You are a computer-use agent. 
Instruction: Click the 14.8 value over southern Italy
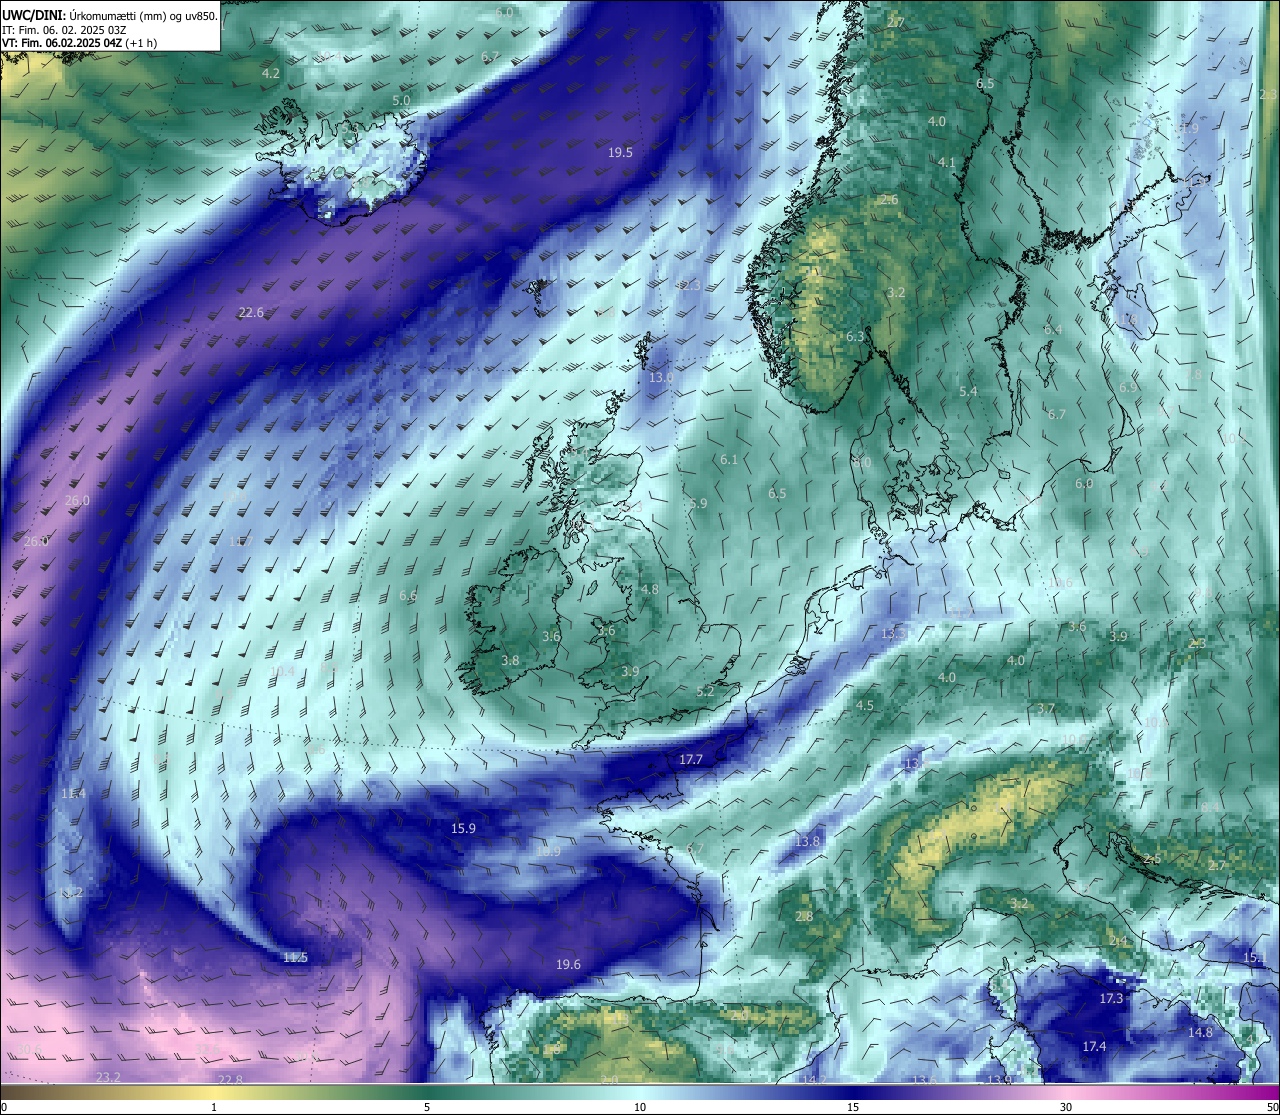pos(1200,1032)
